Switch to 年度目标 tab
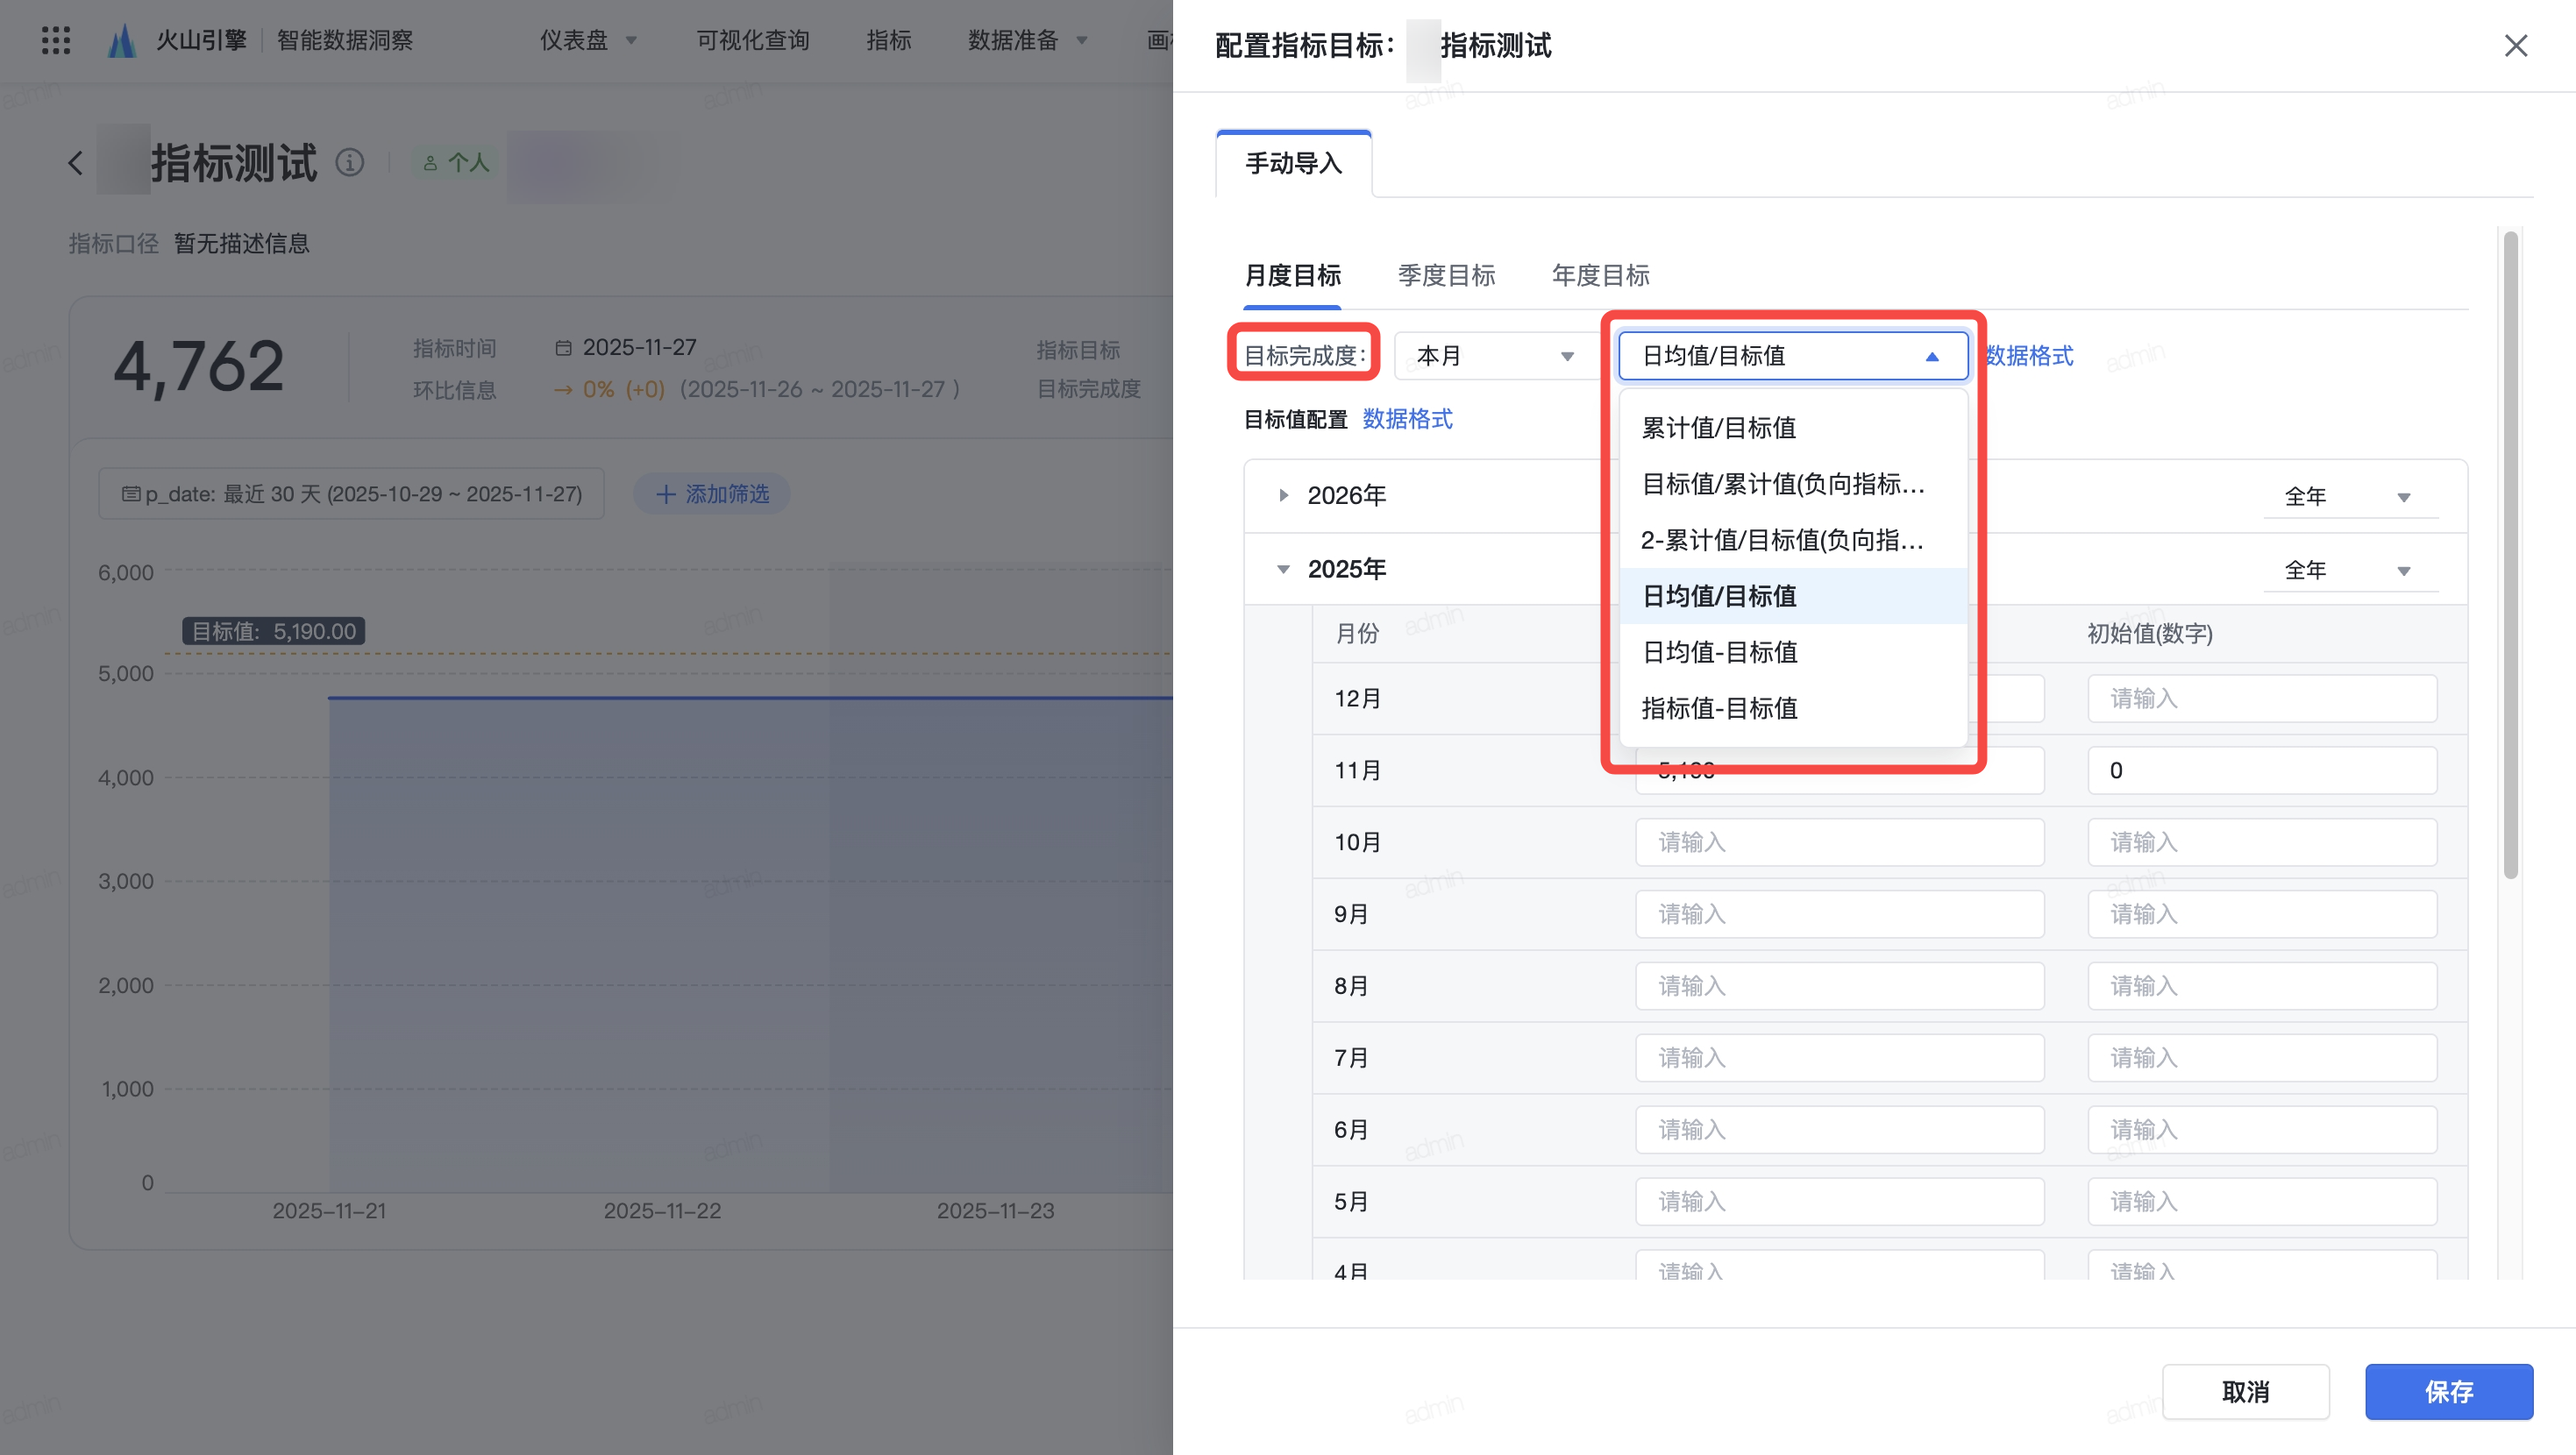 1600,275
